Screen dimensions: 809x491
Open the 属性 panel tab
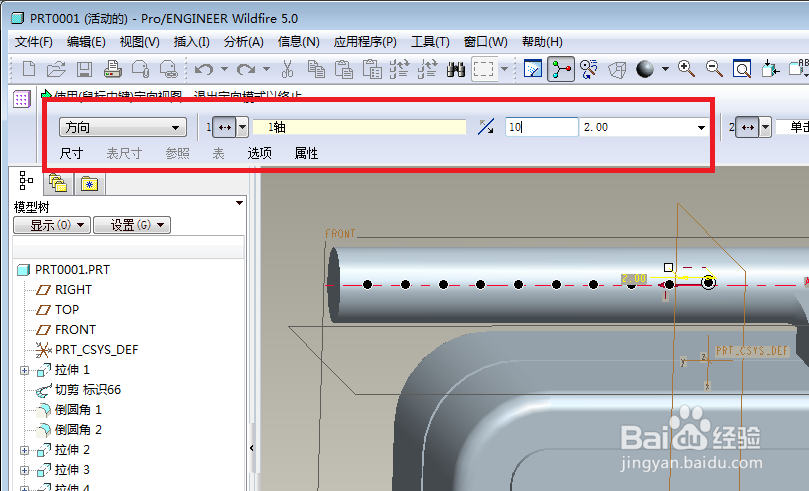(306, 153)
